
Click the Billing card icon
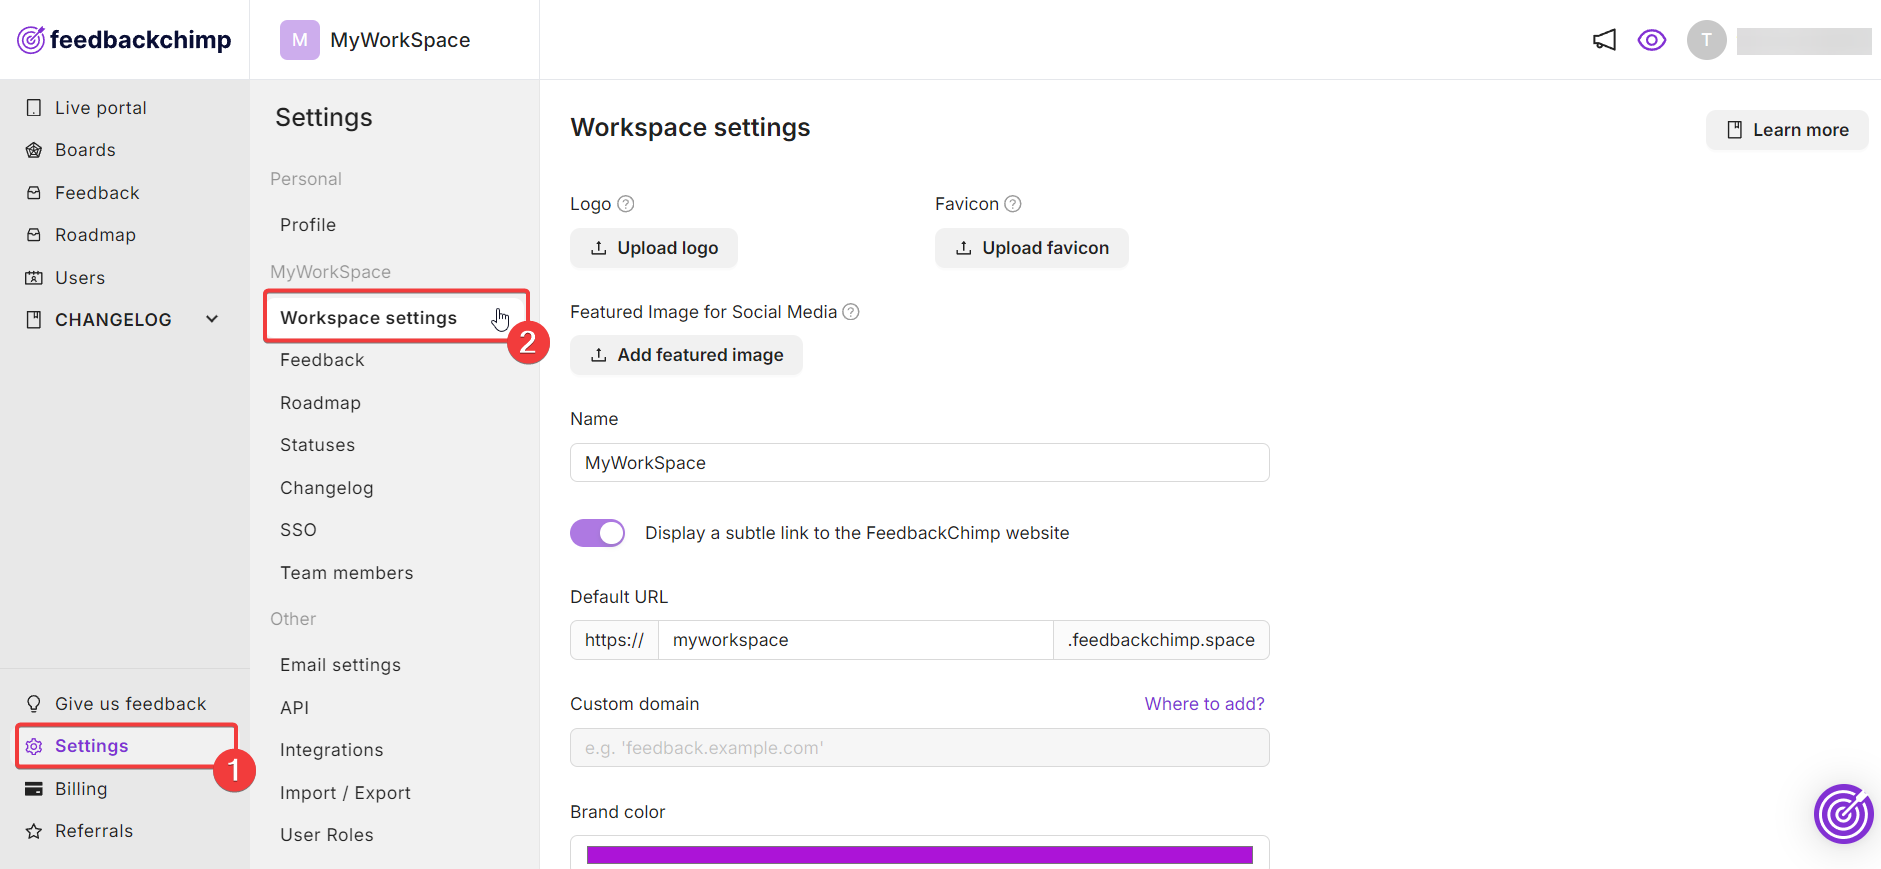tap(34, 789)
